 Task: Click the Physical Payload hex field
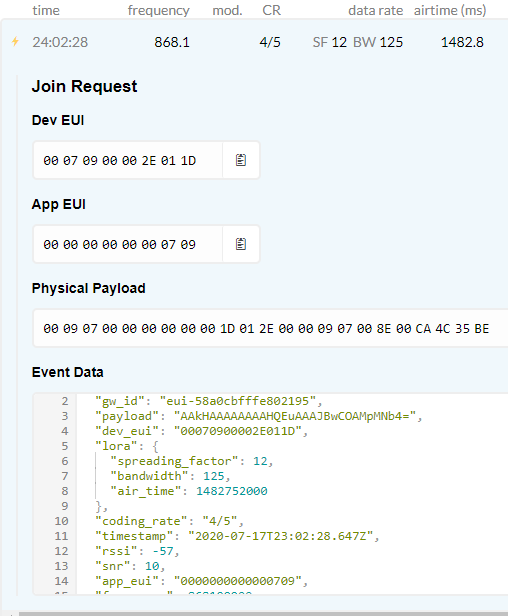271,328
